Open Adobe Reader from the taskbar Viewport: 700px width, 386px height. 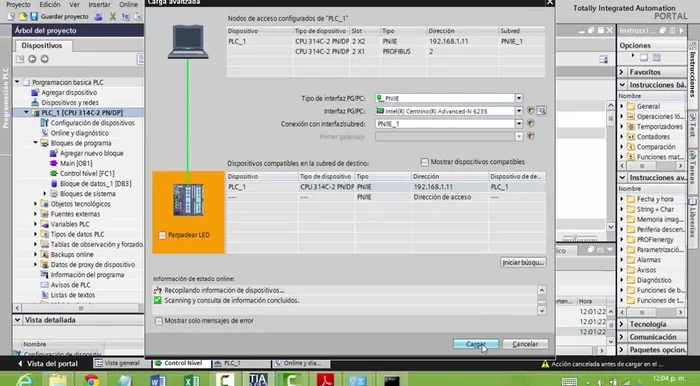click(325, 380)
